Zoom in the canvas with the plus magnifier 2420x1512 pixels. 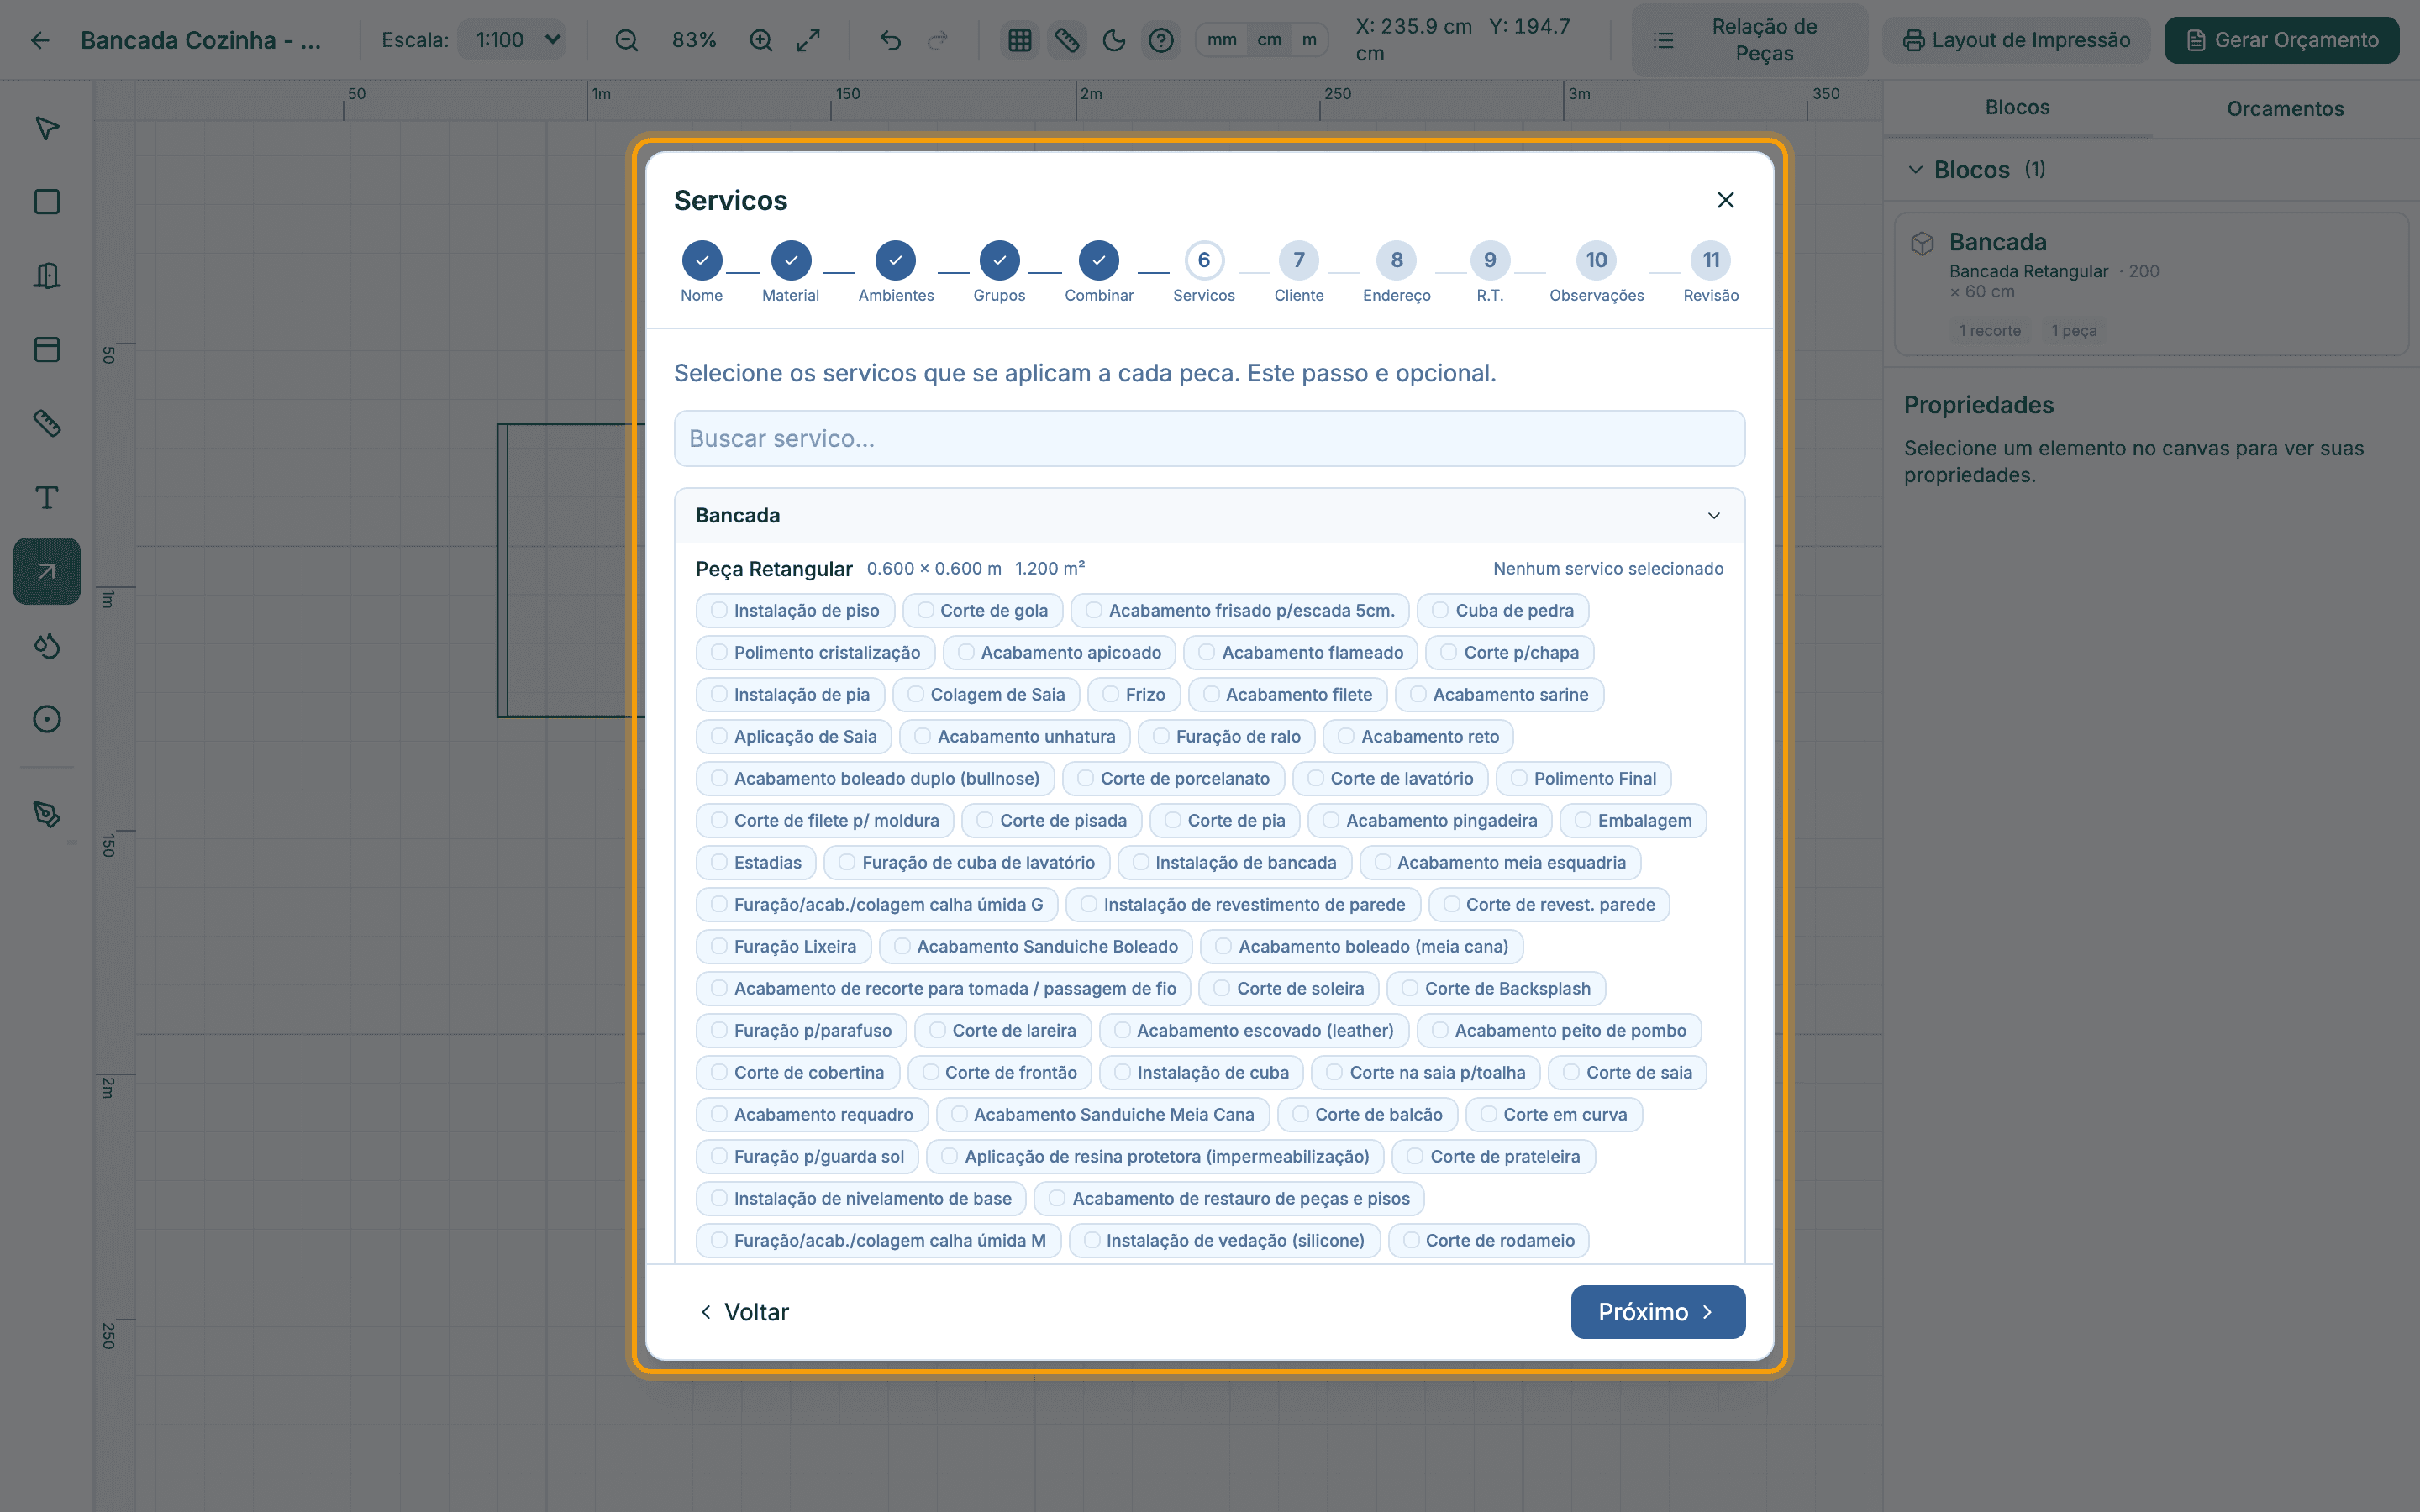761,40
